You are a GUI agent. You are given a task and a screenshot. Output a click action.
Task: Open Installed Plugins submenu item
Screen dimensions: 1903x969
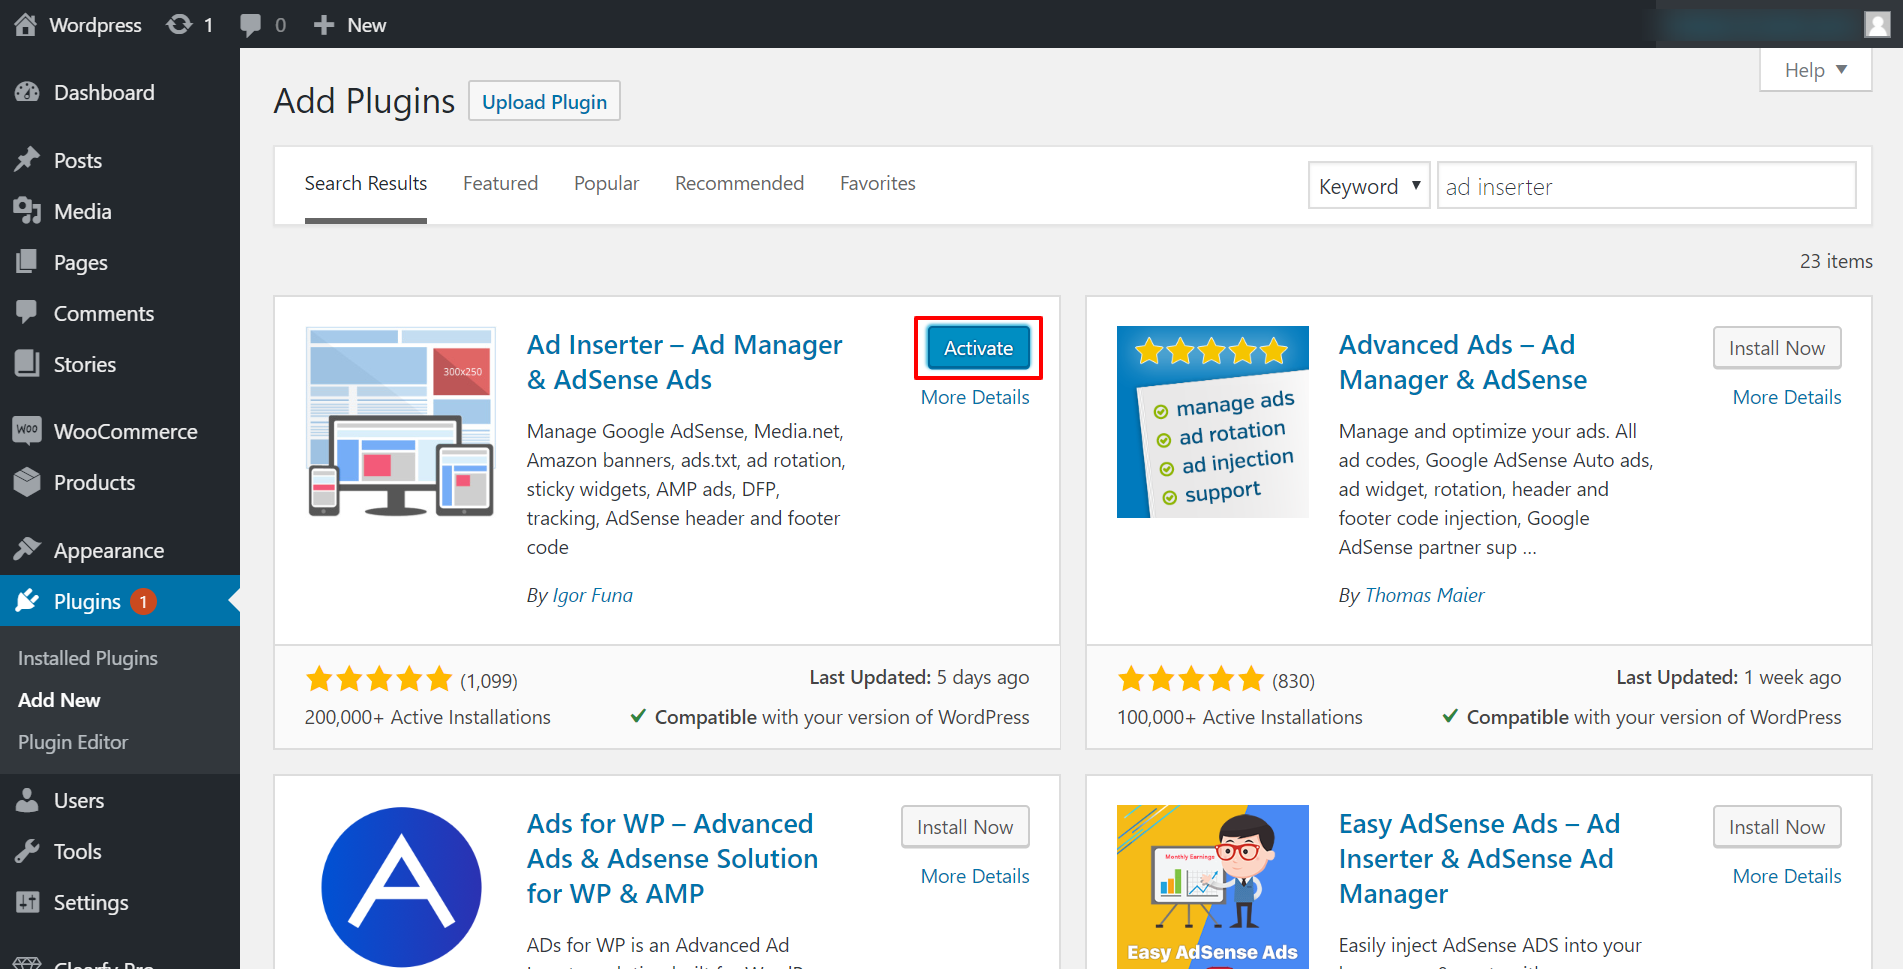[88, 658]
